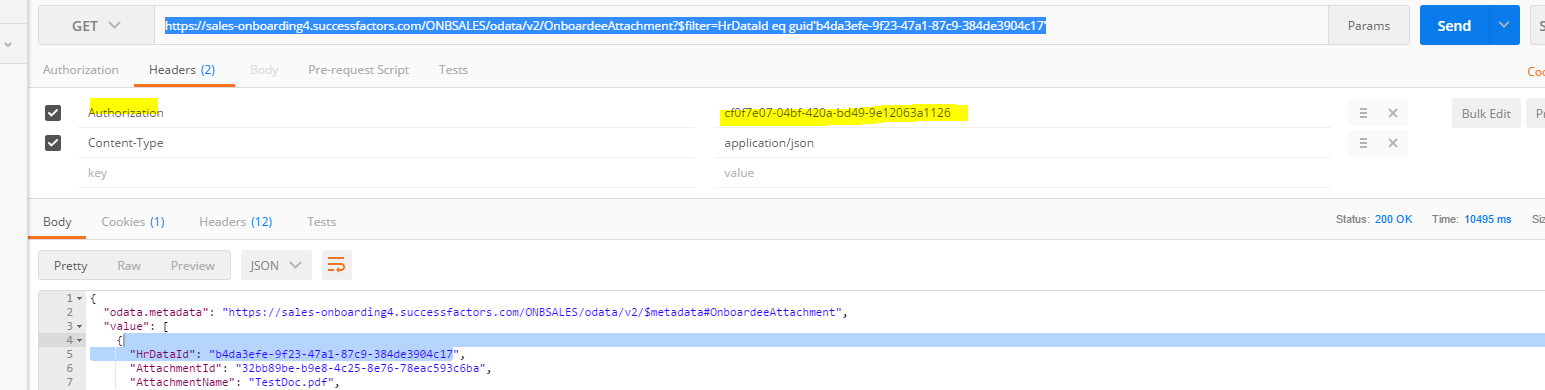Click the "HrDataId" line in the response
The height and width of the screenshot is (390, 1545).
pos(298,354)
